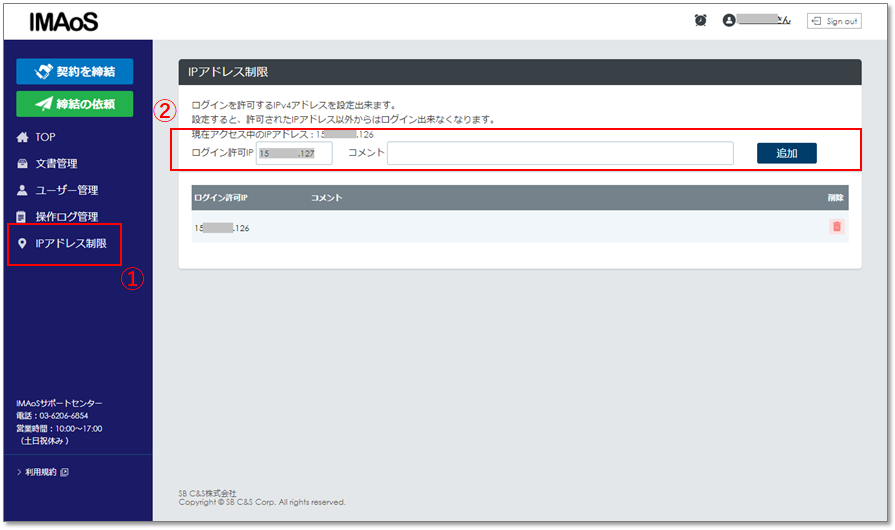Screen dimensions: 895x530
Task: Click the 追加 button
Action: coord(786,153)
